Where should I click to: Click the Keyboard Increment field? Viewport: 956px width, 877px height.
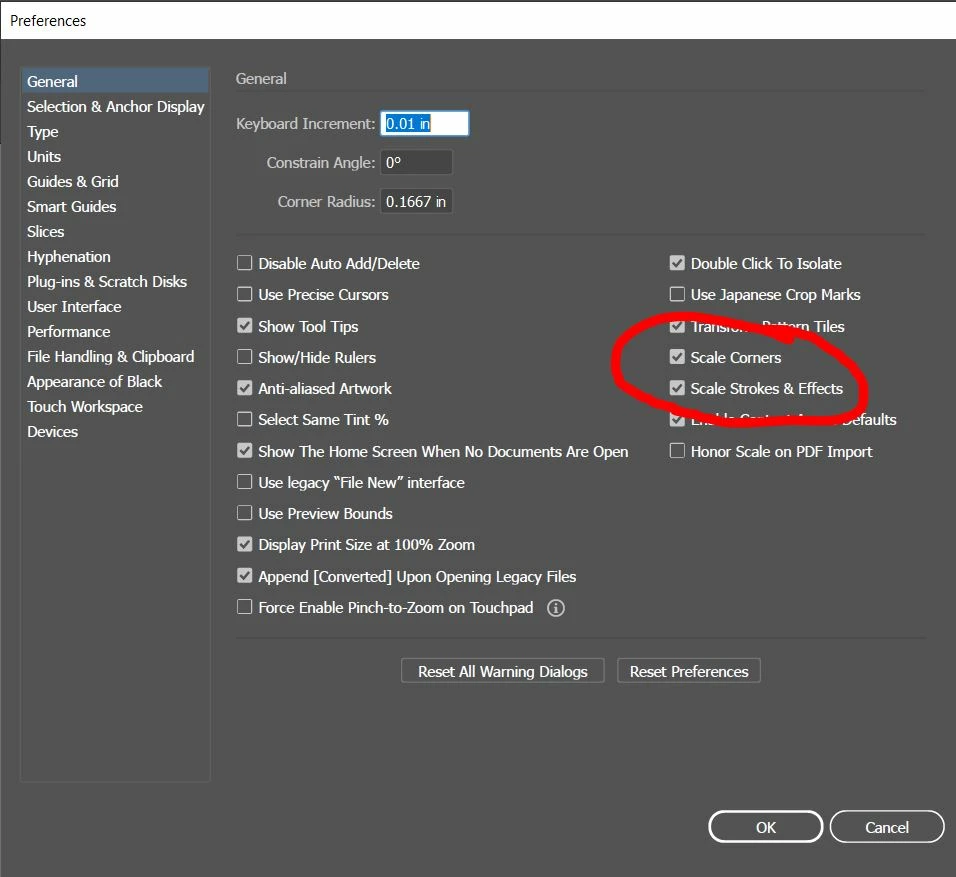pyautogui.click(x=424, y=124)
